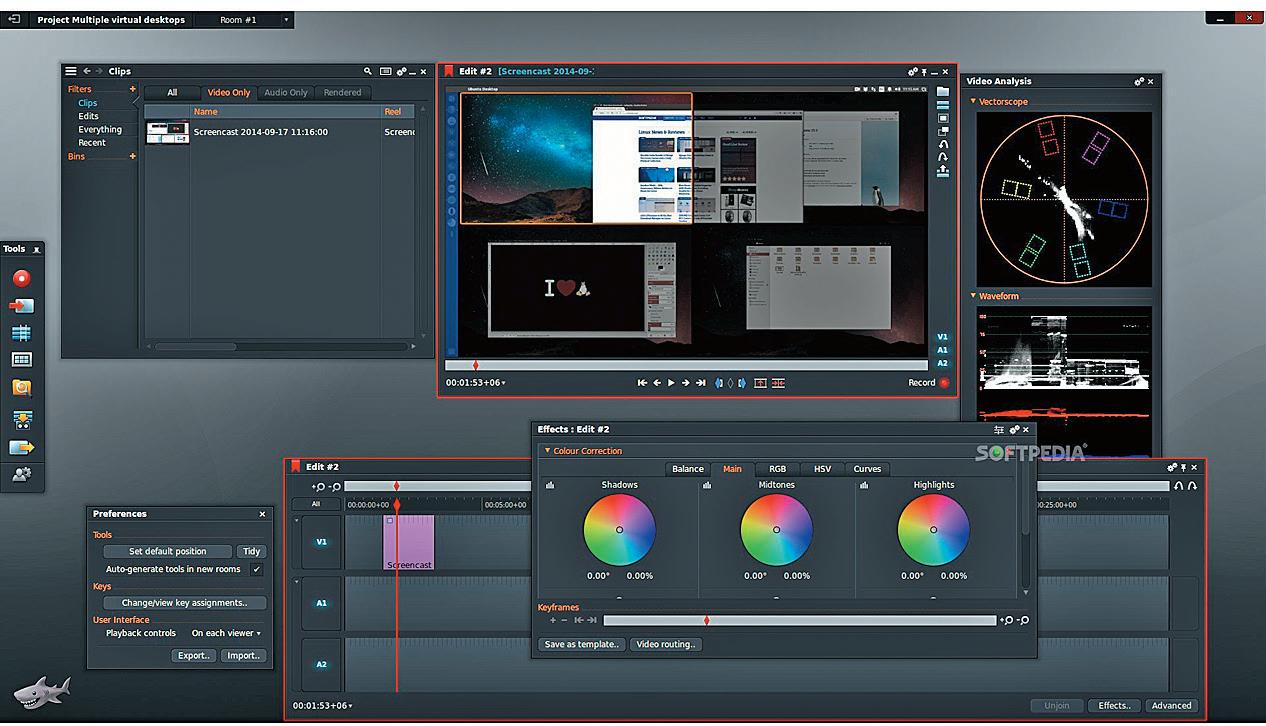Open viewer timecode 00:01:53+06 dropdown
This screenshot has width=1266, height=726.
click(x=476, y=383)
